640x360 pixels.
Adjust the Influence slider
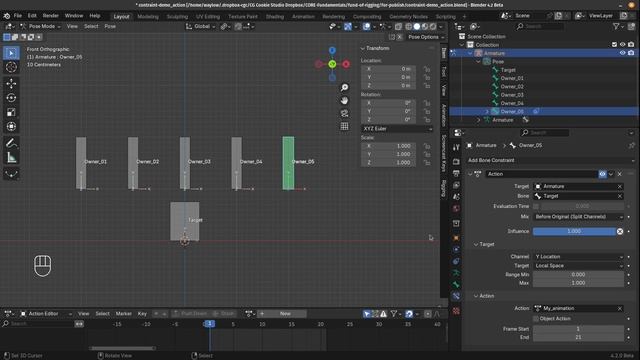(574, 231)
